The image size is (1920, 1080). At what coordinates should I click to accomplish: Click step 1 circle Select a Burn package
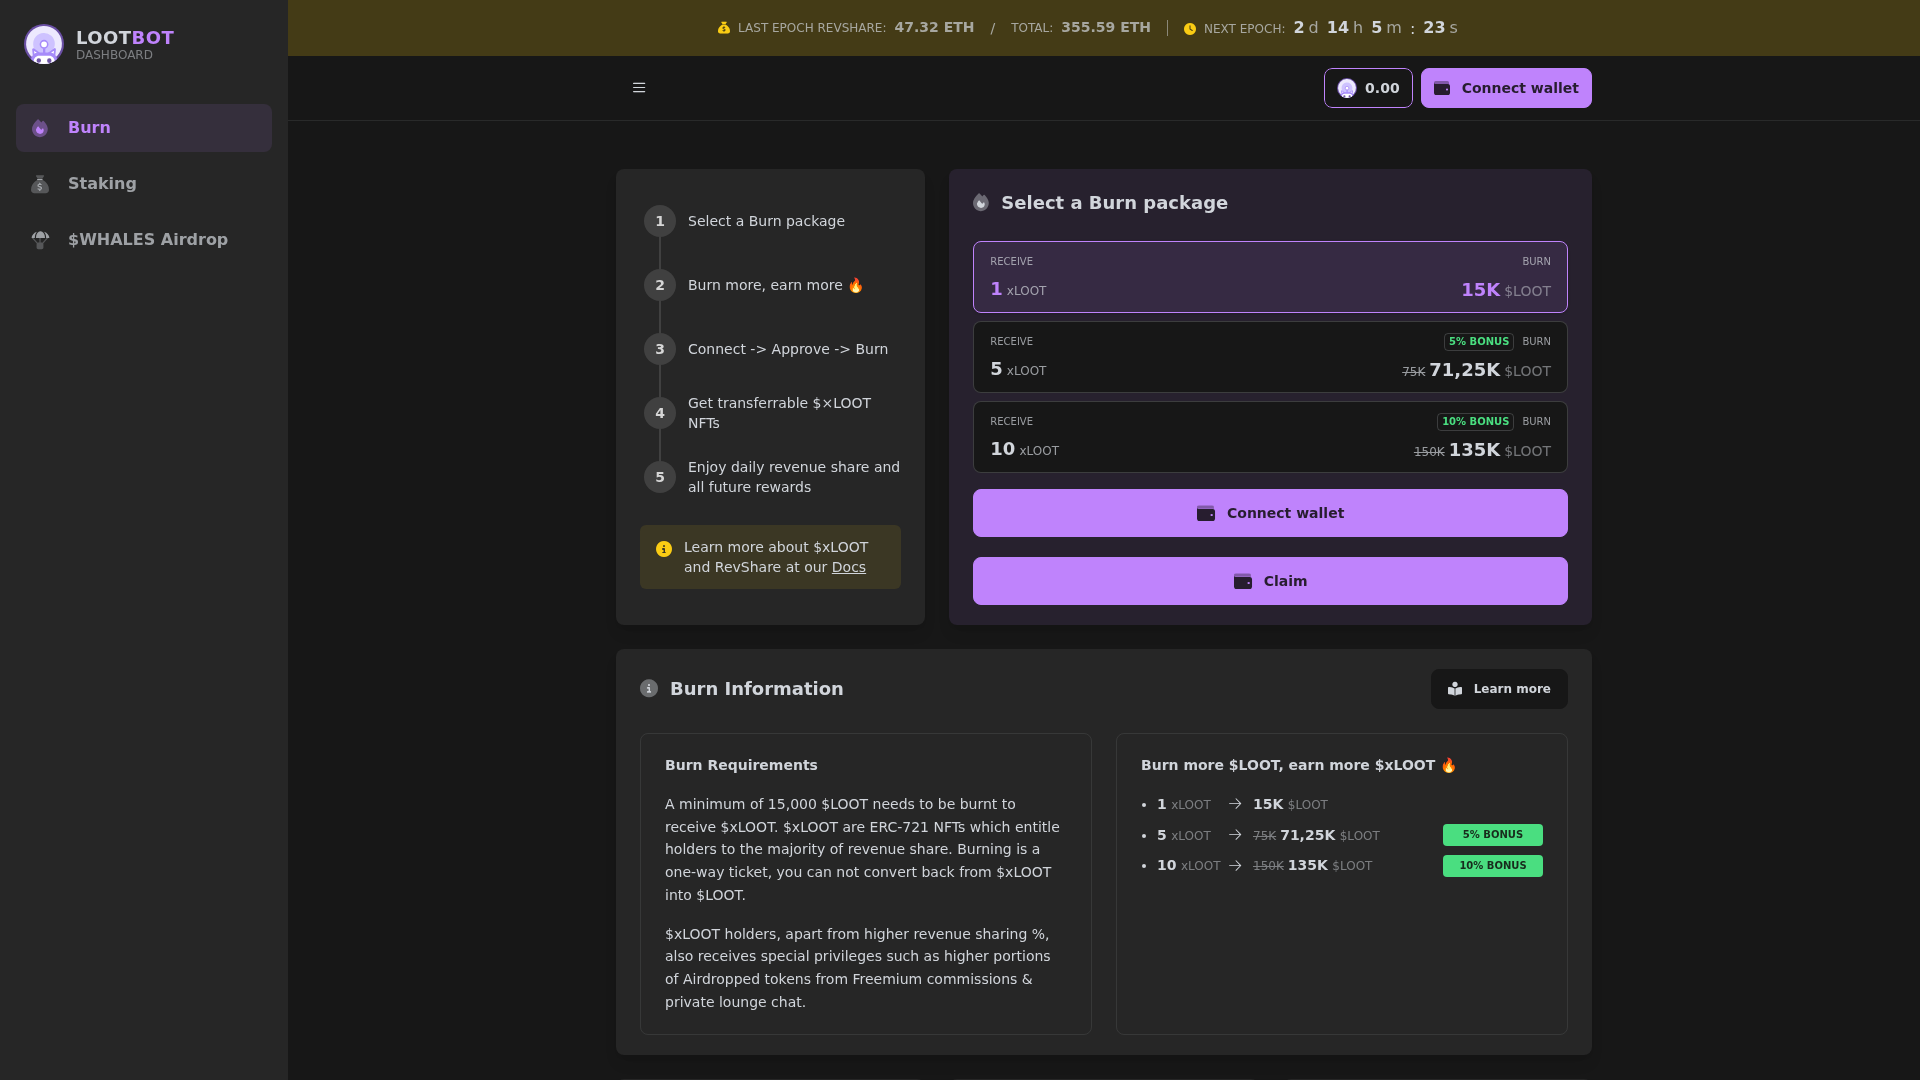[660, 221]
